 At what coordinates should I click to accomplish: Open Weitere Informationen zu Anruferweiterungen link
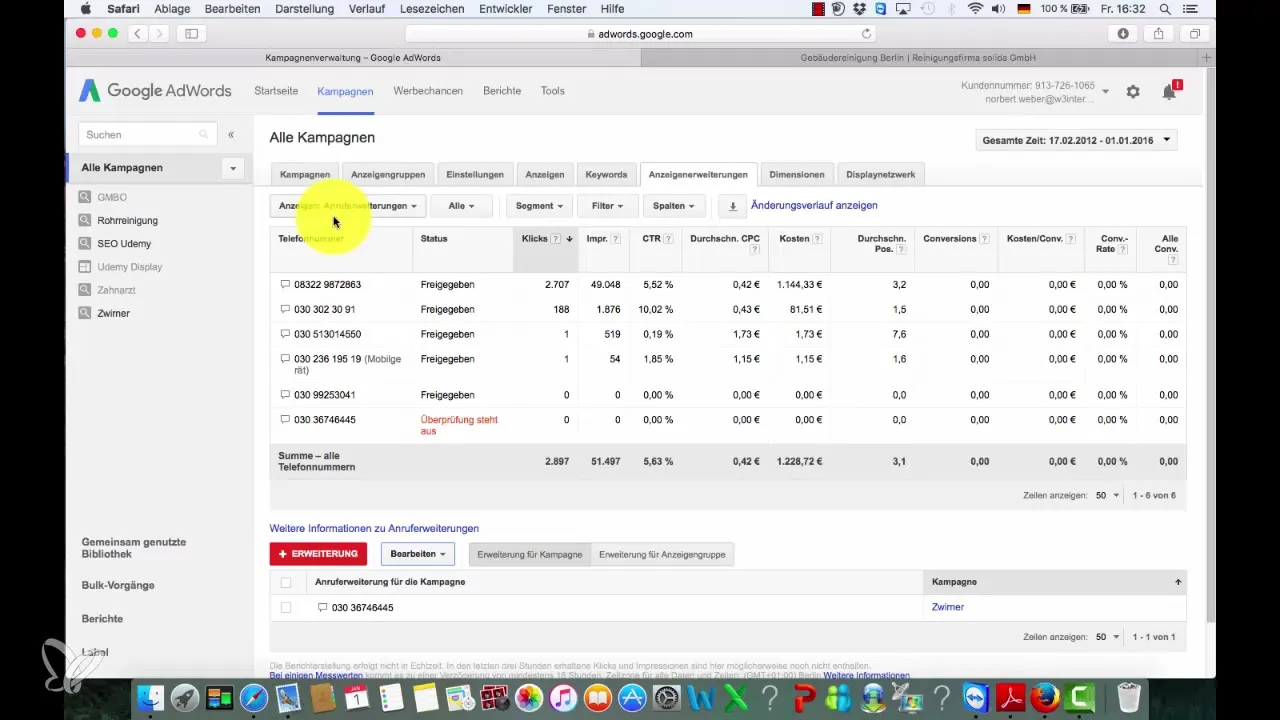[x=374, y=528]
